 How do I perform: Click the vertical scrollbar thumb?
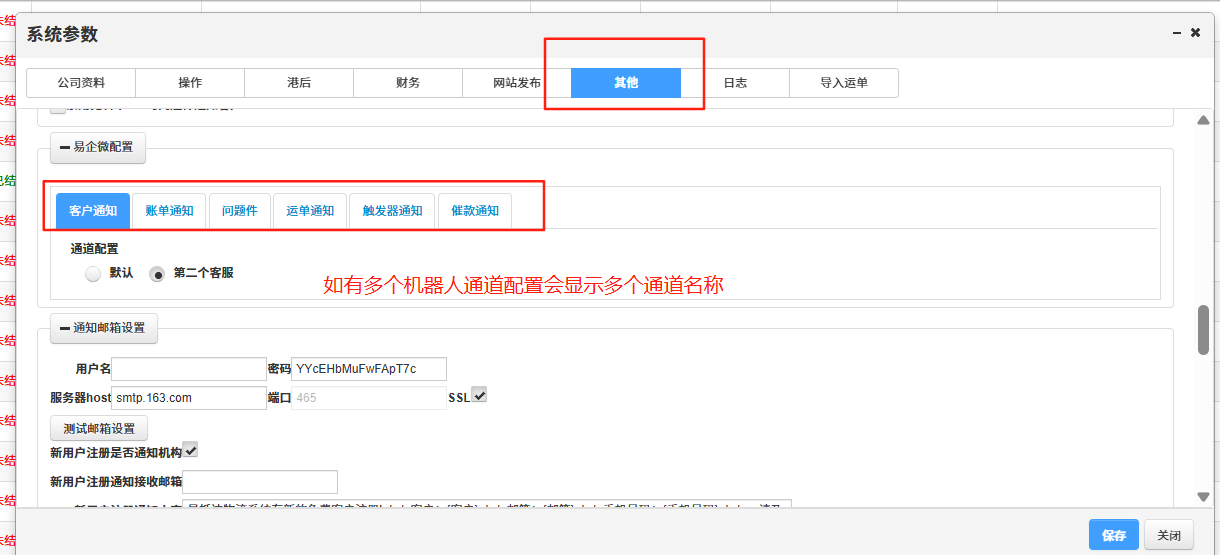1204,329
